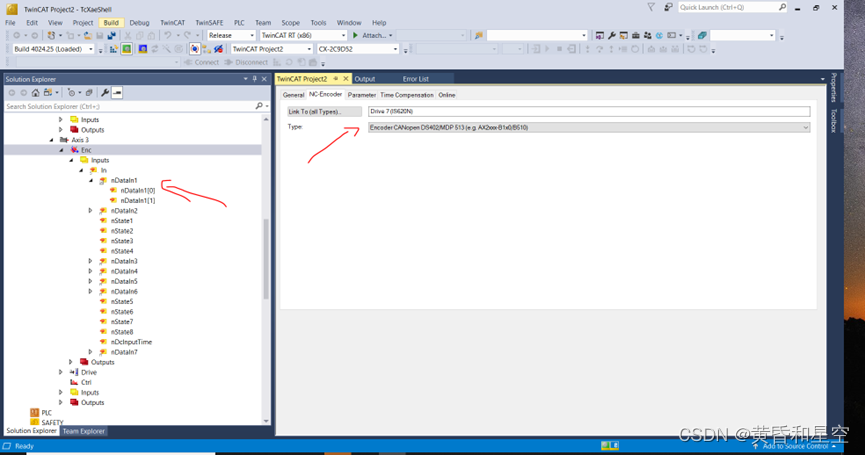865x455 pixels.
Task: Open the TwinSAFE menu
Action: (x=209, y=23)
